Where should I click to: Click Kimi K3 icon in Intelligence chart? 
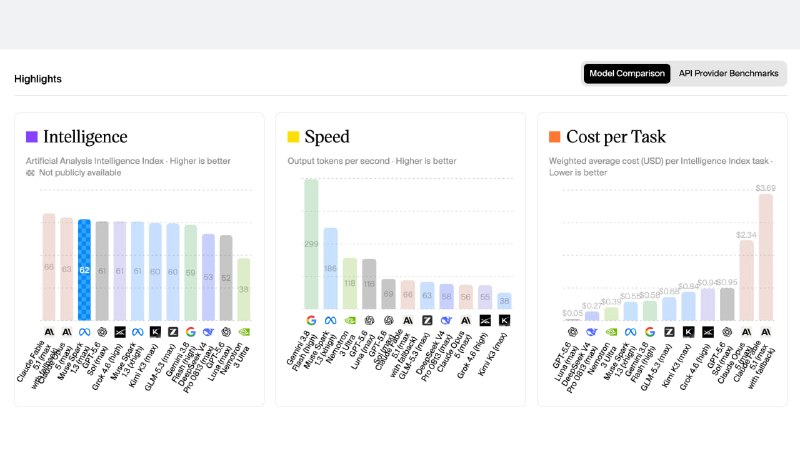pyautogui.click(x=155, y=332)
